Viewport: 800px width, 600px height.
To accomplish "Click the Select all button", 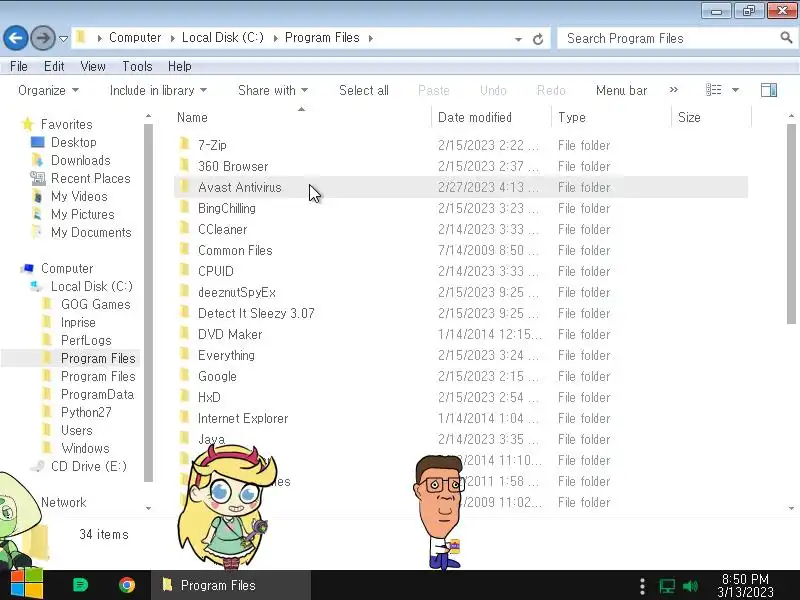I will point(364,90).
